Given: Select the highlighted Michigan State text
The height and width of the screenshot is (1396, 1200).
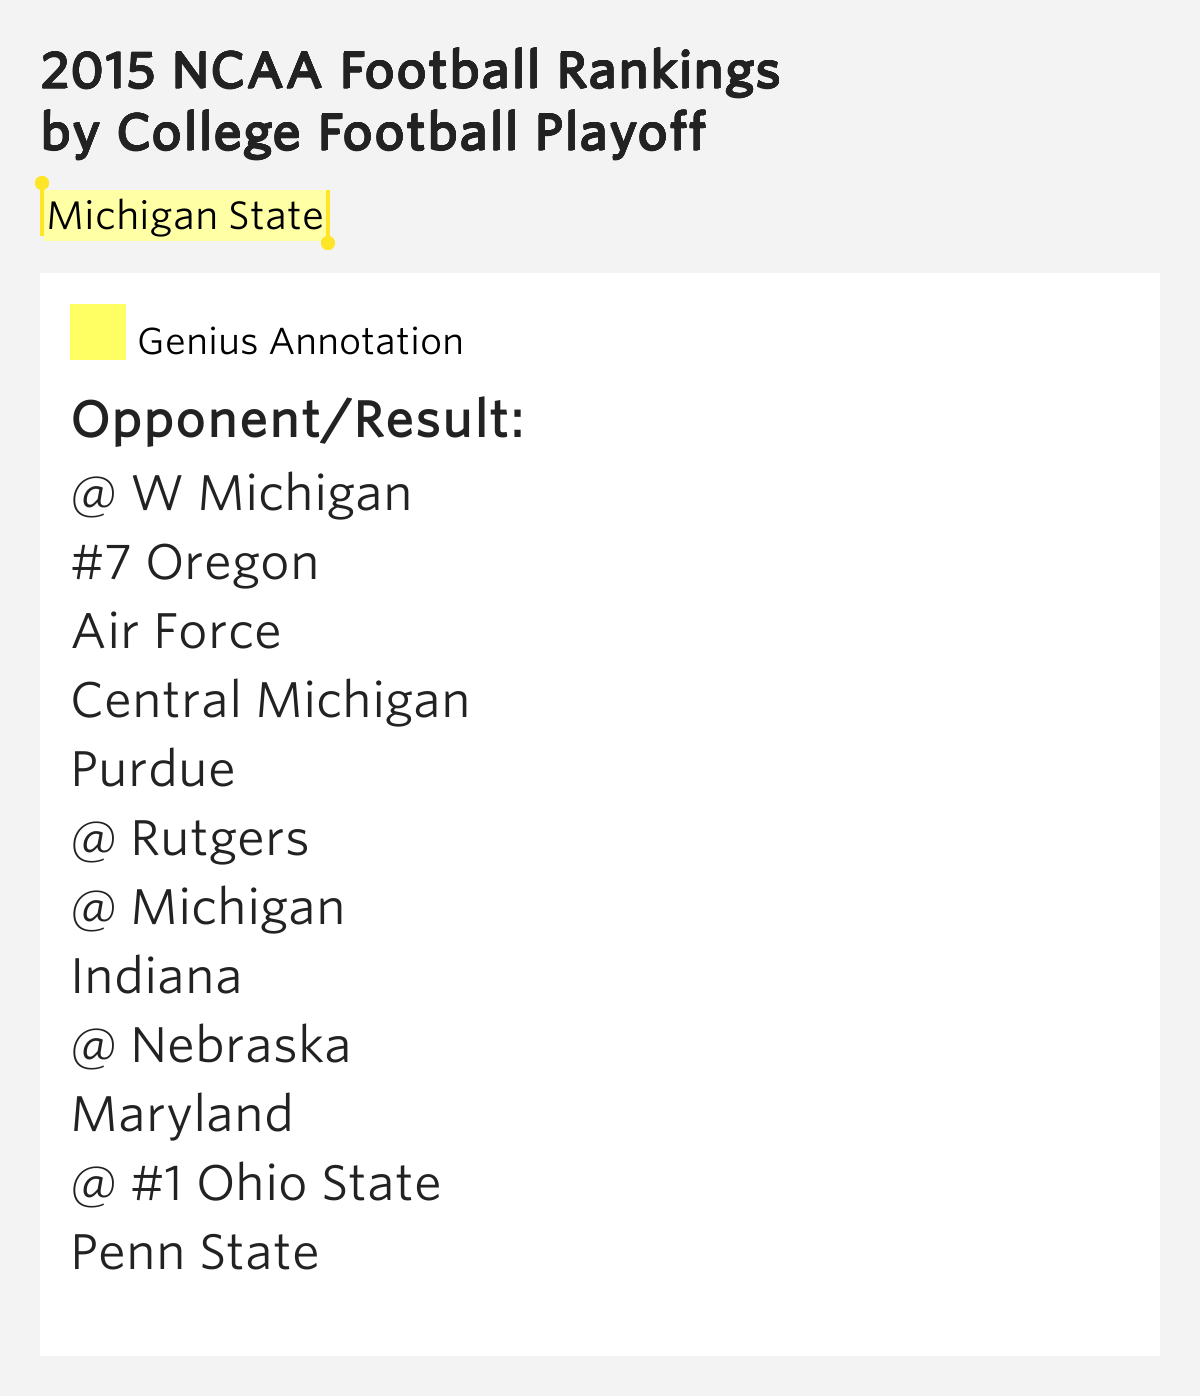Looking at the screenshot, I should pos(186,216).
